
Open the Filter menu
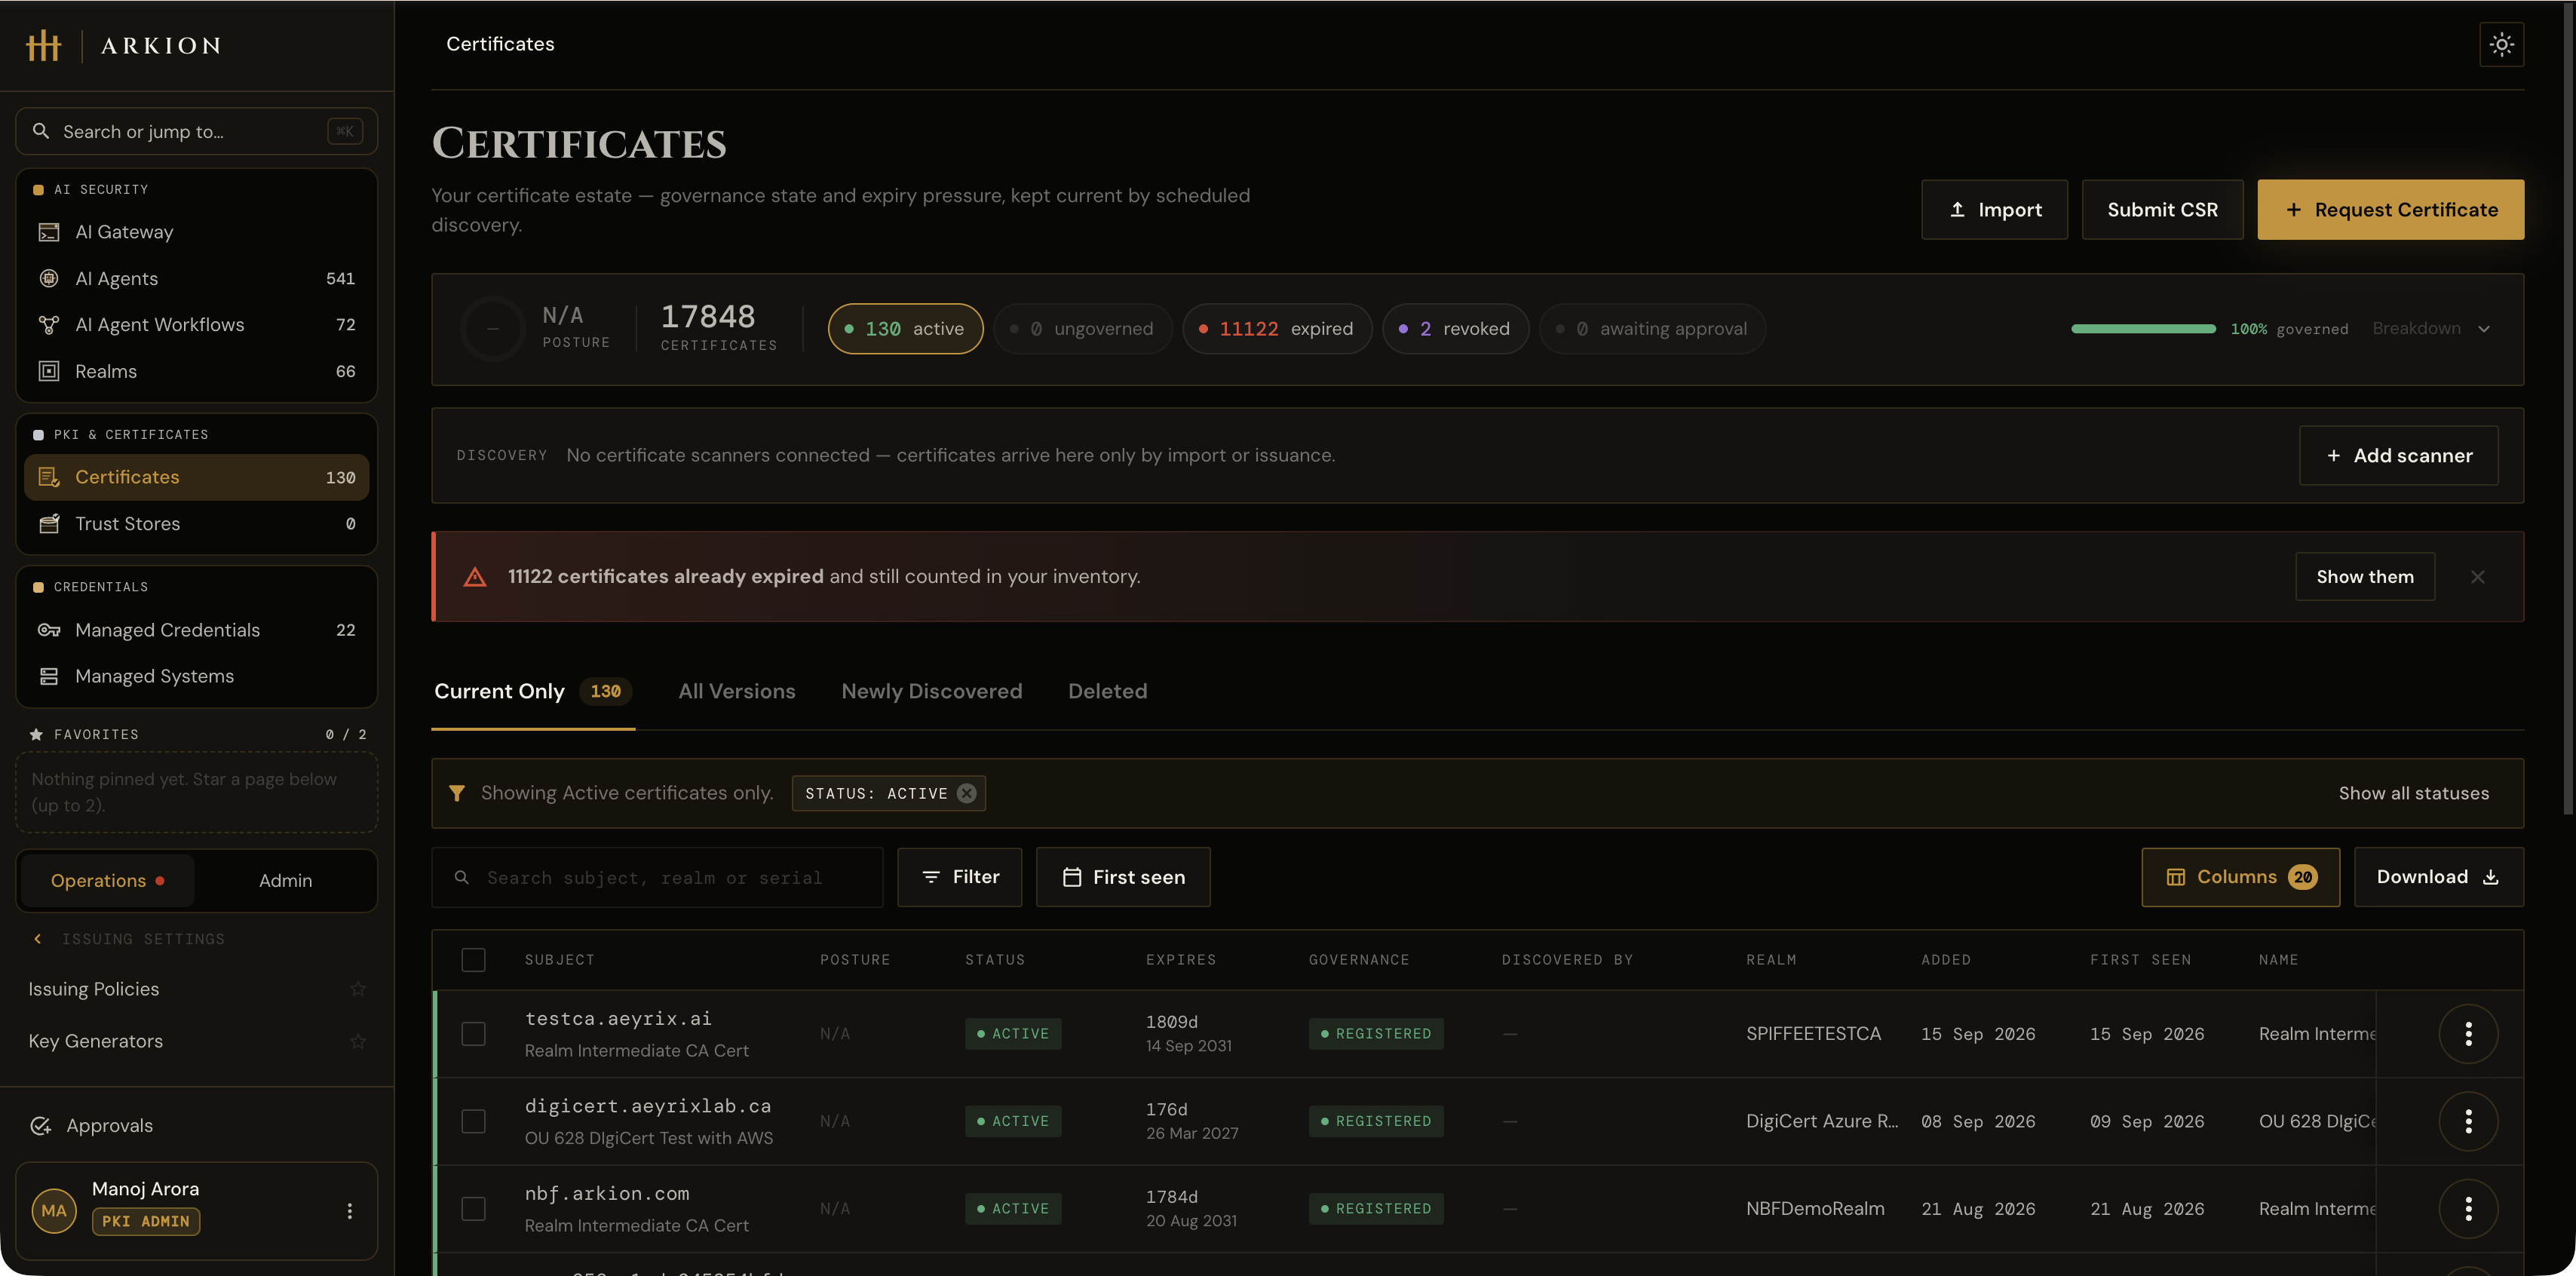pyautogui.click(x=959, y=877)
